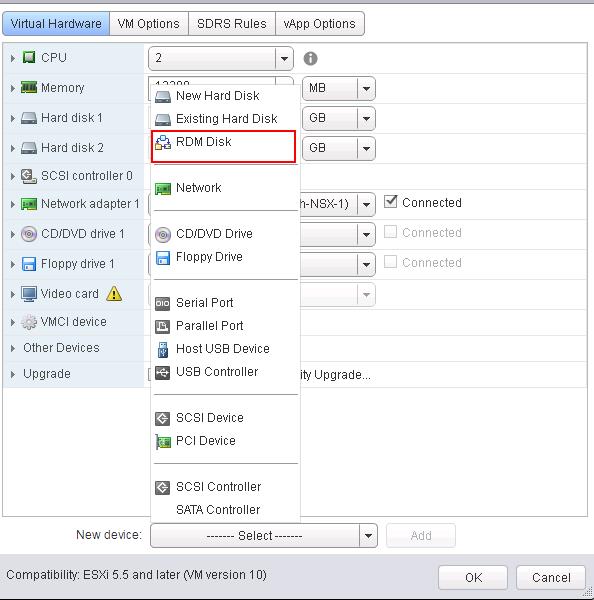Open the Memory MB unit dropdown
The width and height of the screenshot is (594, 600).
pos(366,88)
